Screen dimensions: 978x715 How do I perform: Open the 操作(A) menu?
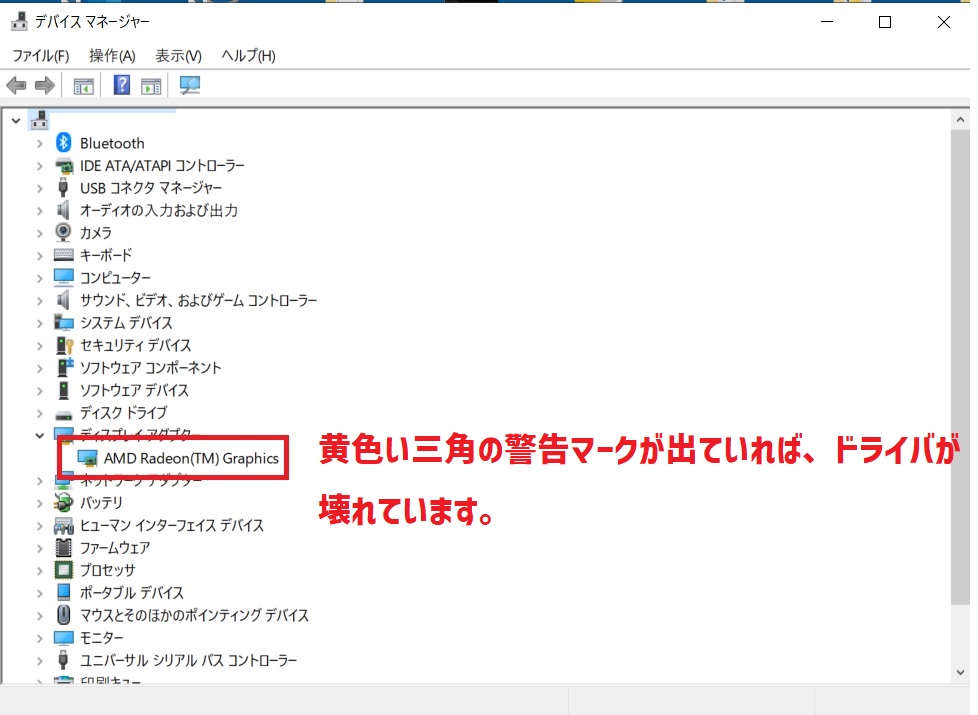[112, 56]
